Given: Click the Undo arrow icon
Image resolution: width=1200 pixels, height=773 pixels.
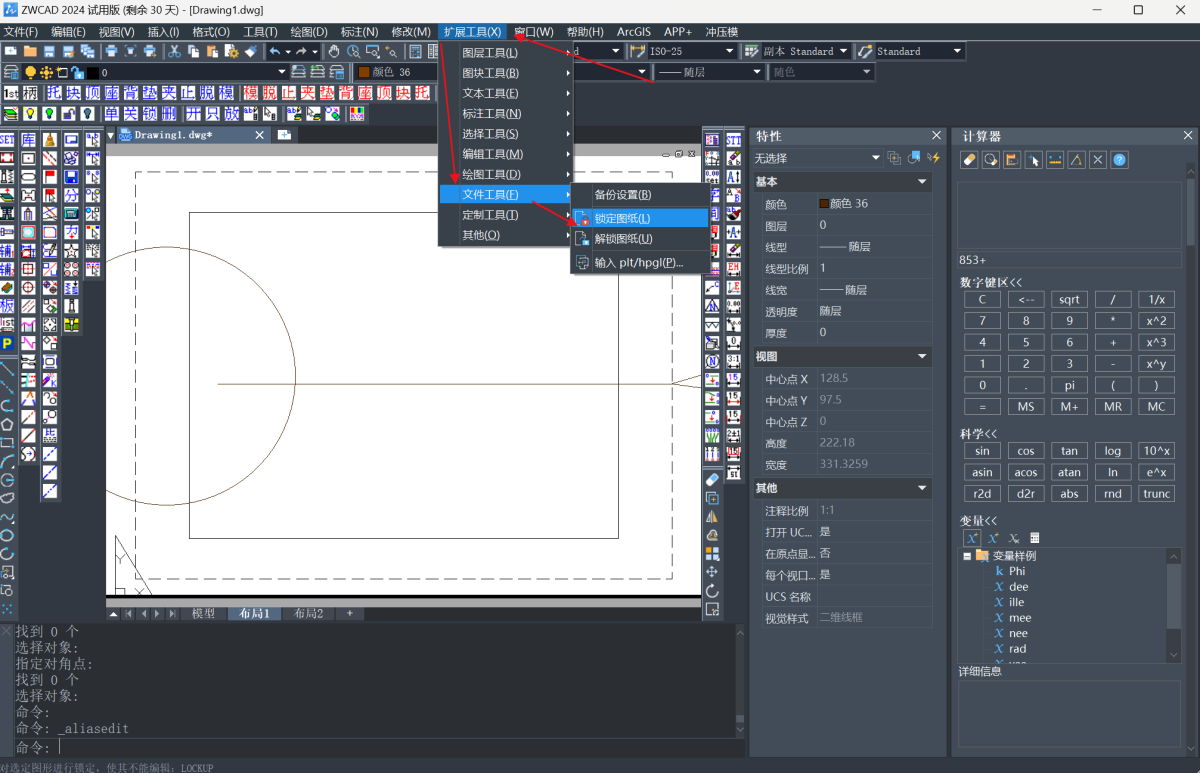Looking at the screenshot, I should pos(275,51).
